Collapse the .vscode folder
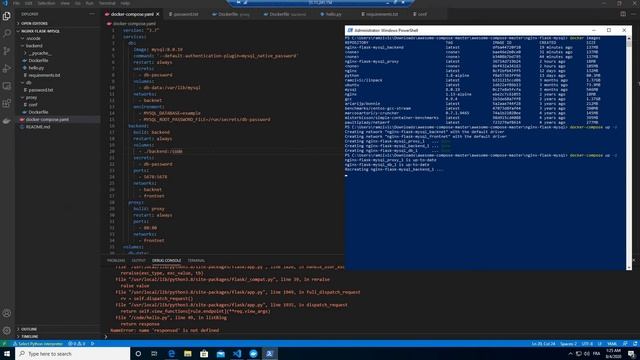Viewport: 640px width, 360px height. tap(33, 38)
